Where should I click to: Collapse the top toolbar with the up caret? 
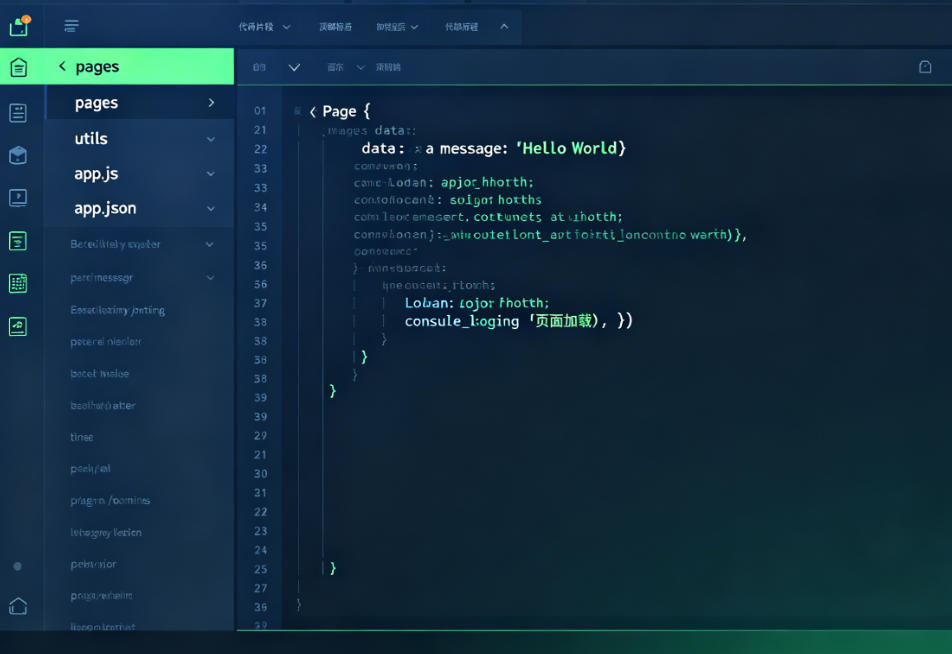tap(504, 27)
